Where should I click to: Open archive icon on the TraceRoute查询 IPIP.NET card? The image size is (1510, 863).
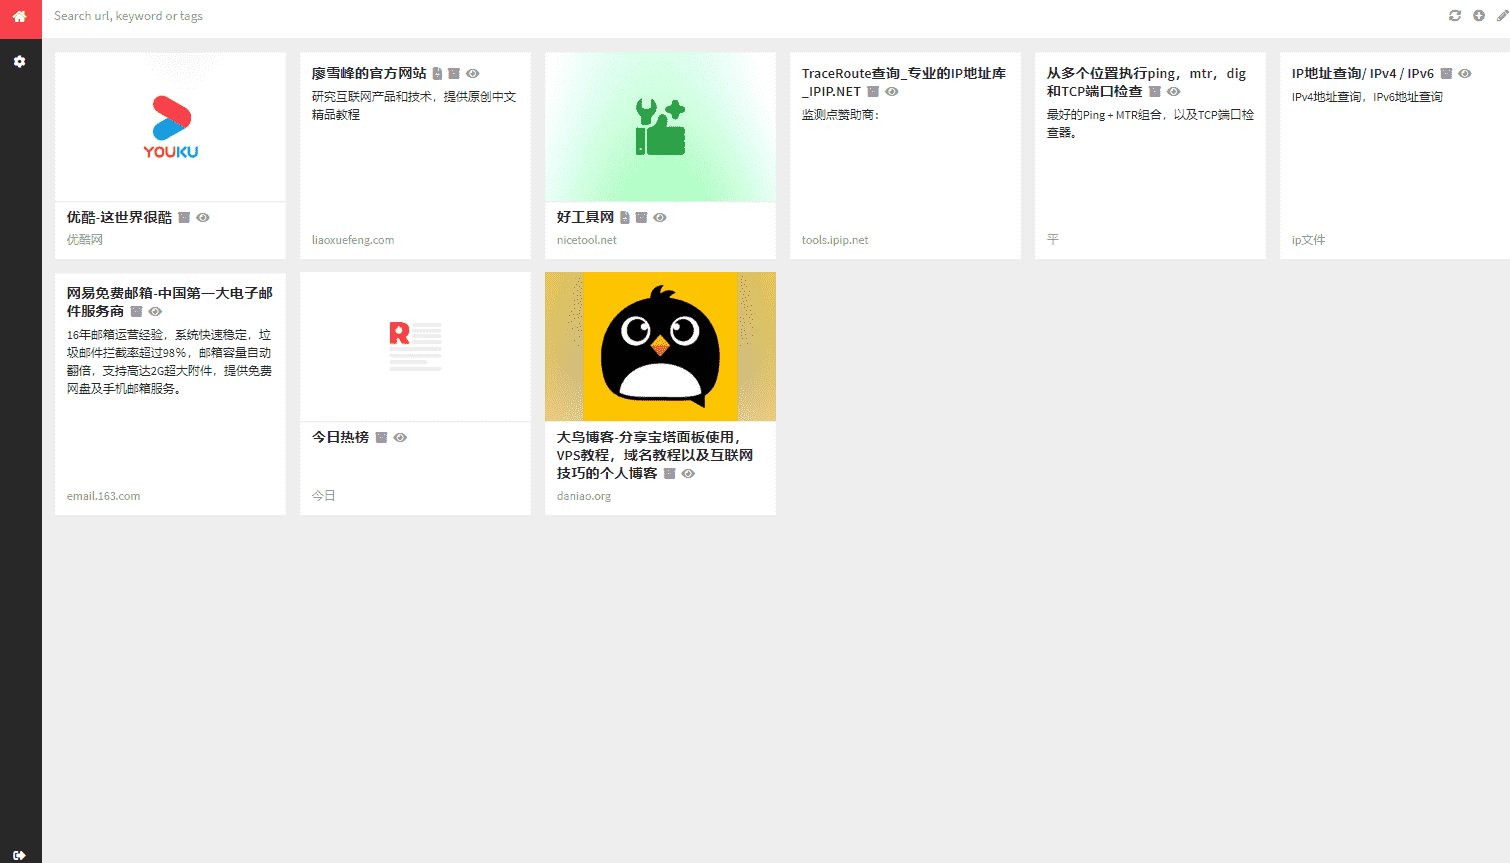873,91
